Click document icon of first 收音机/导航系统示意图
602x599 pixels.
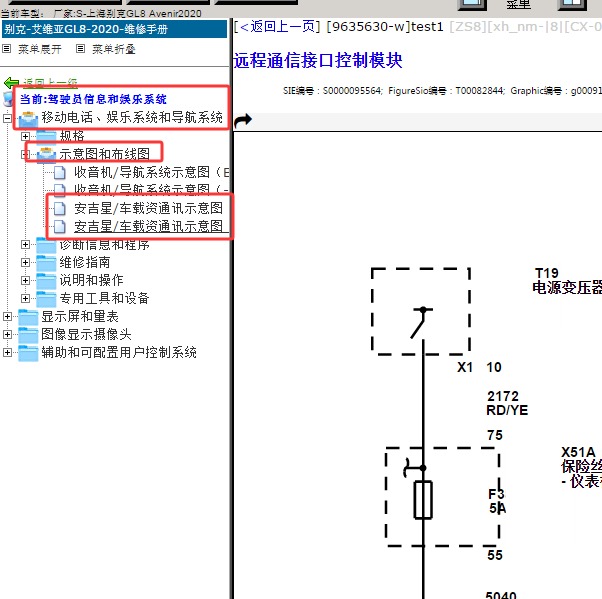pyautogui.click(x=60, y=172)
